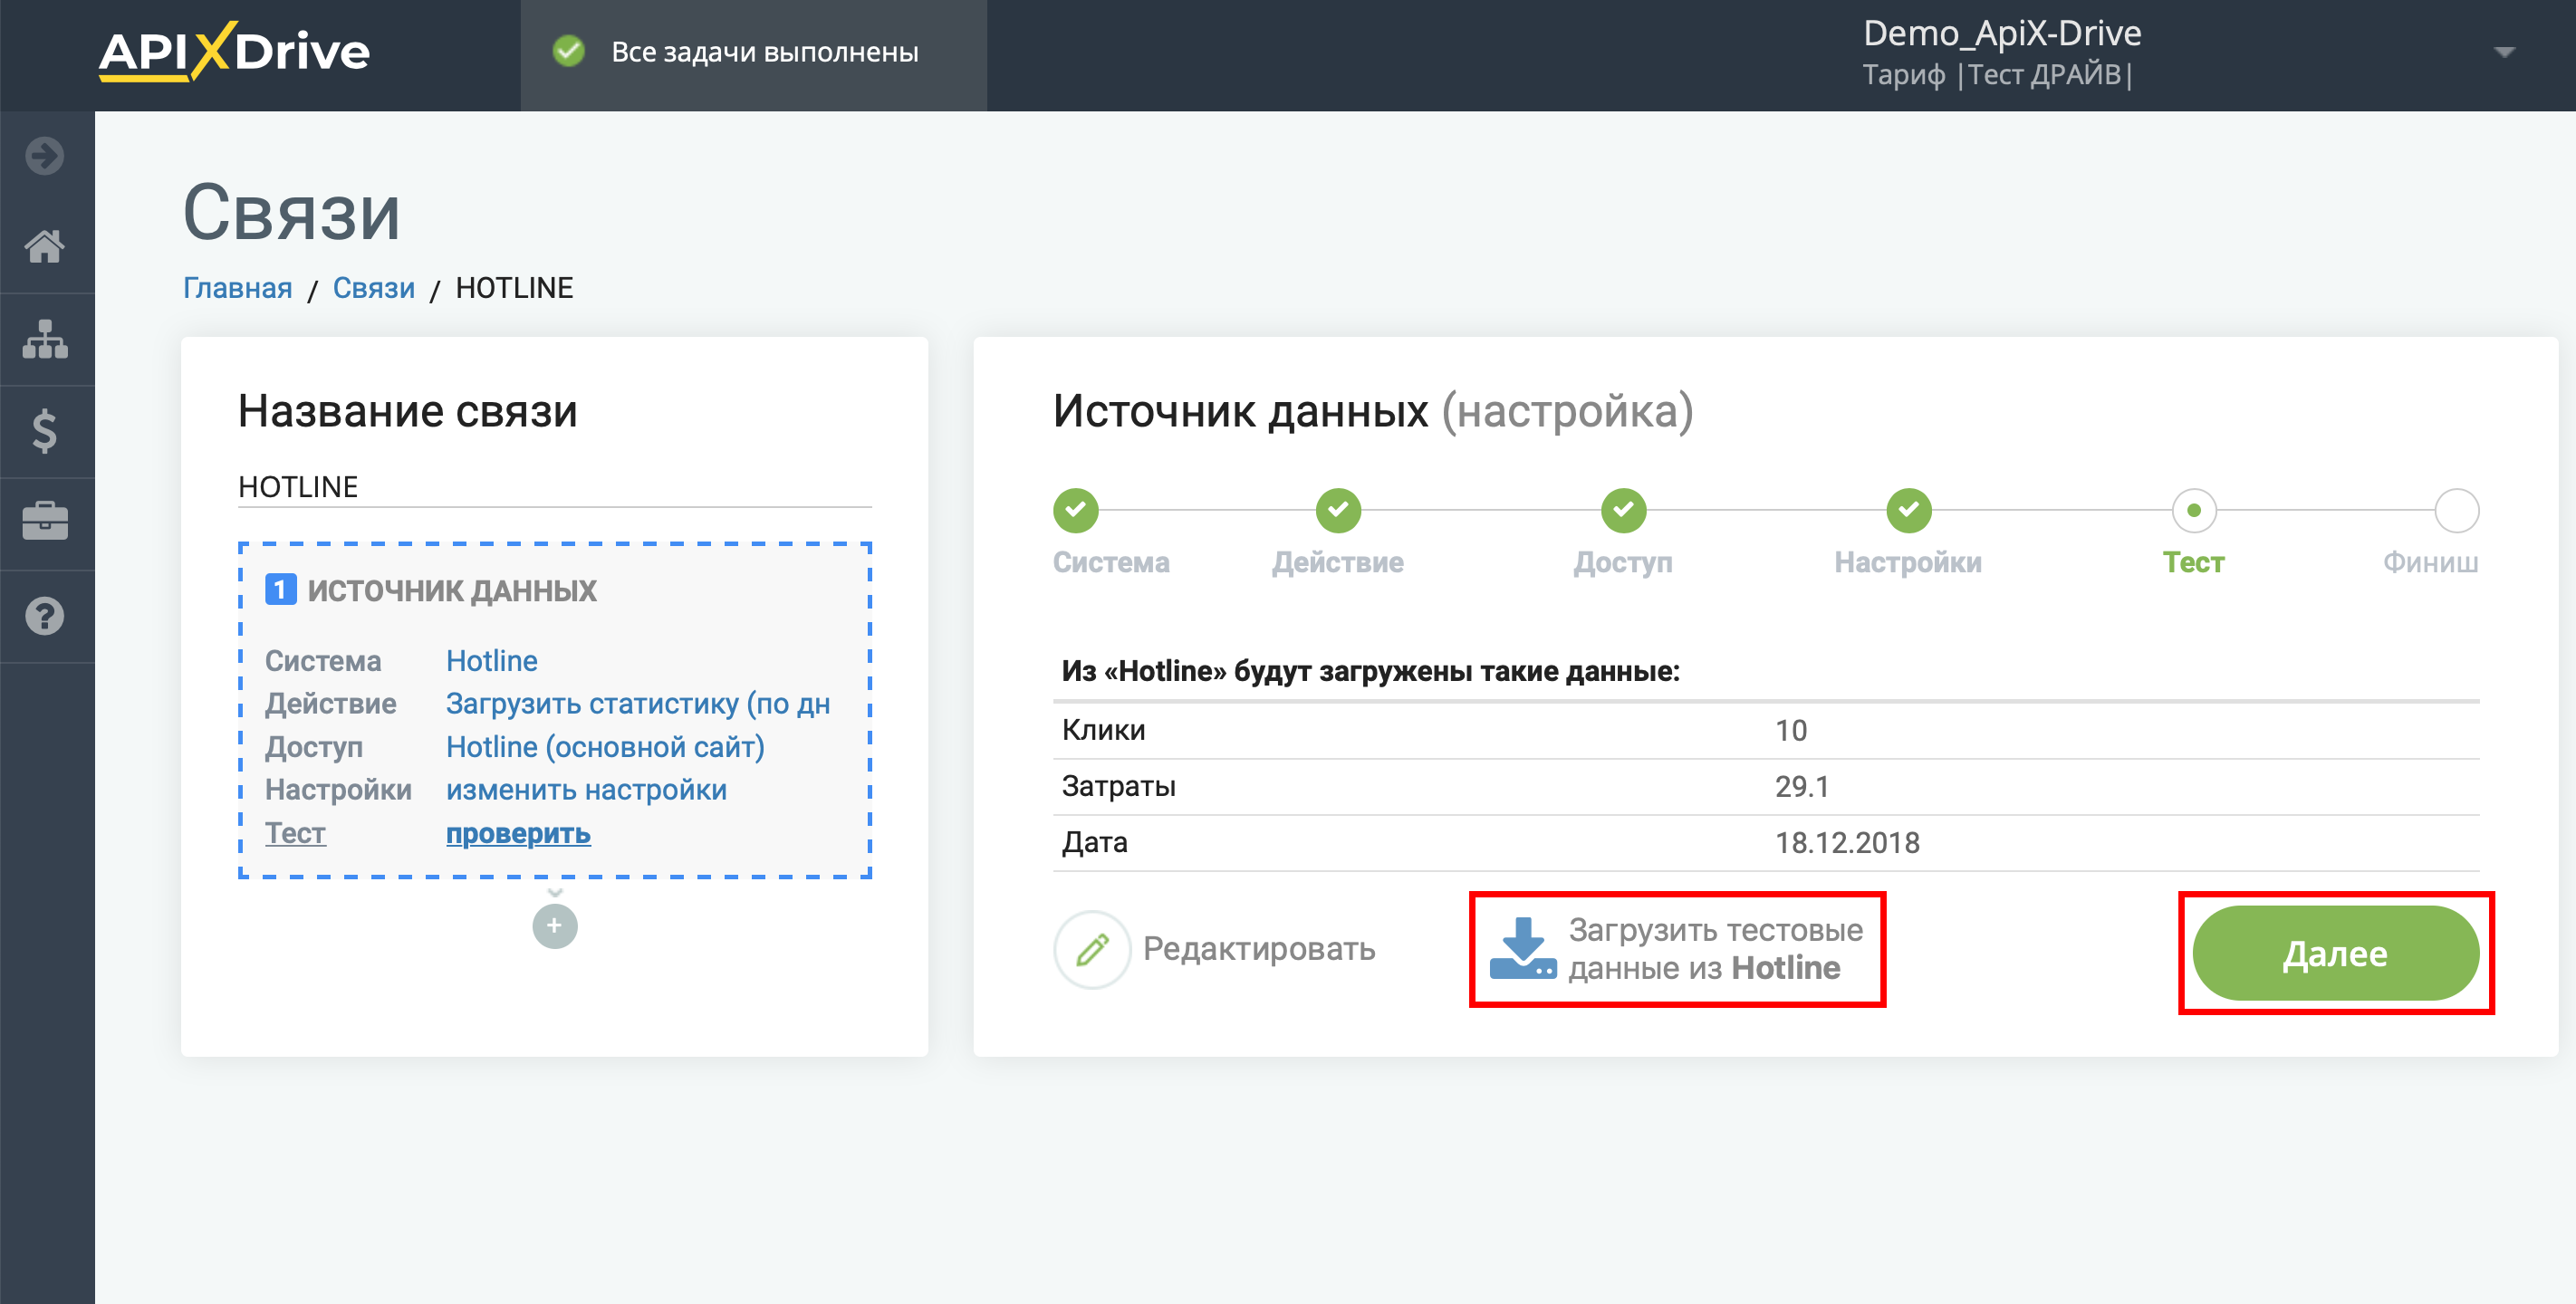
Task: Select the Тест step marker
Action: [x=2193, y=511]
